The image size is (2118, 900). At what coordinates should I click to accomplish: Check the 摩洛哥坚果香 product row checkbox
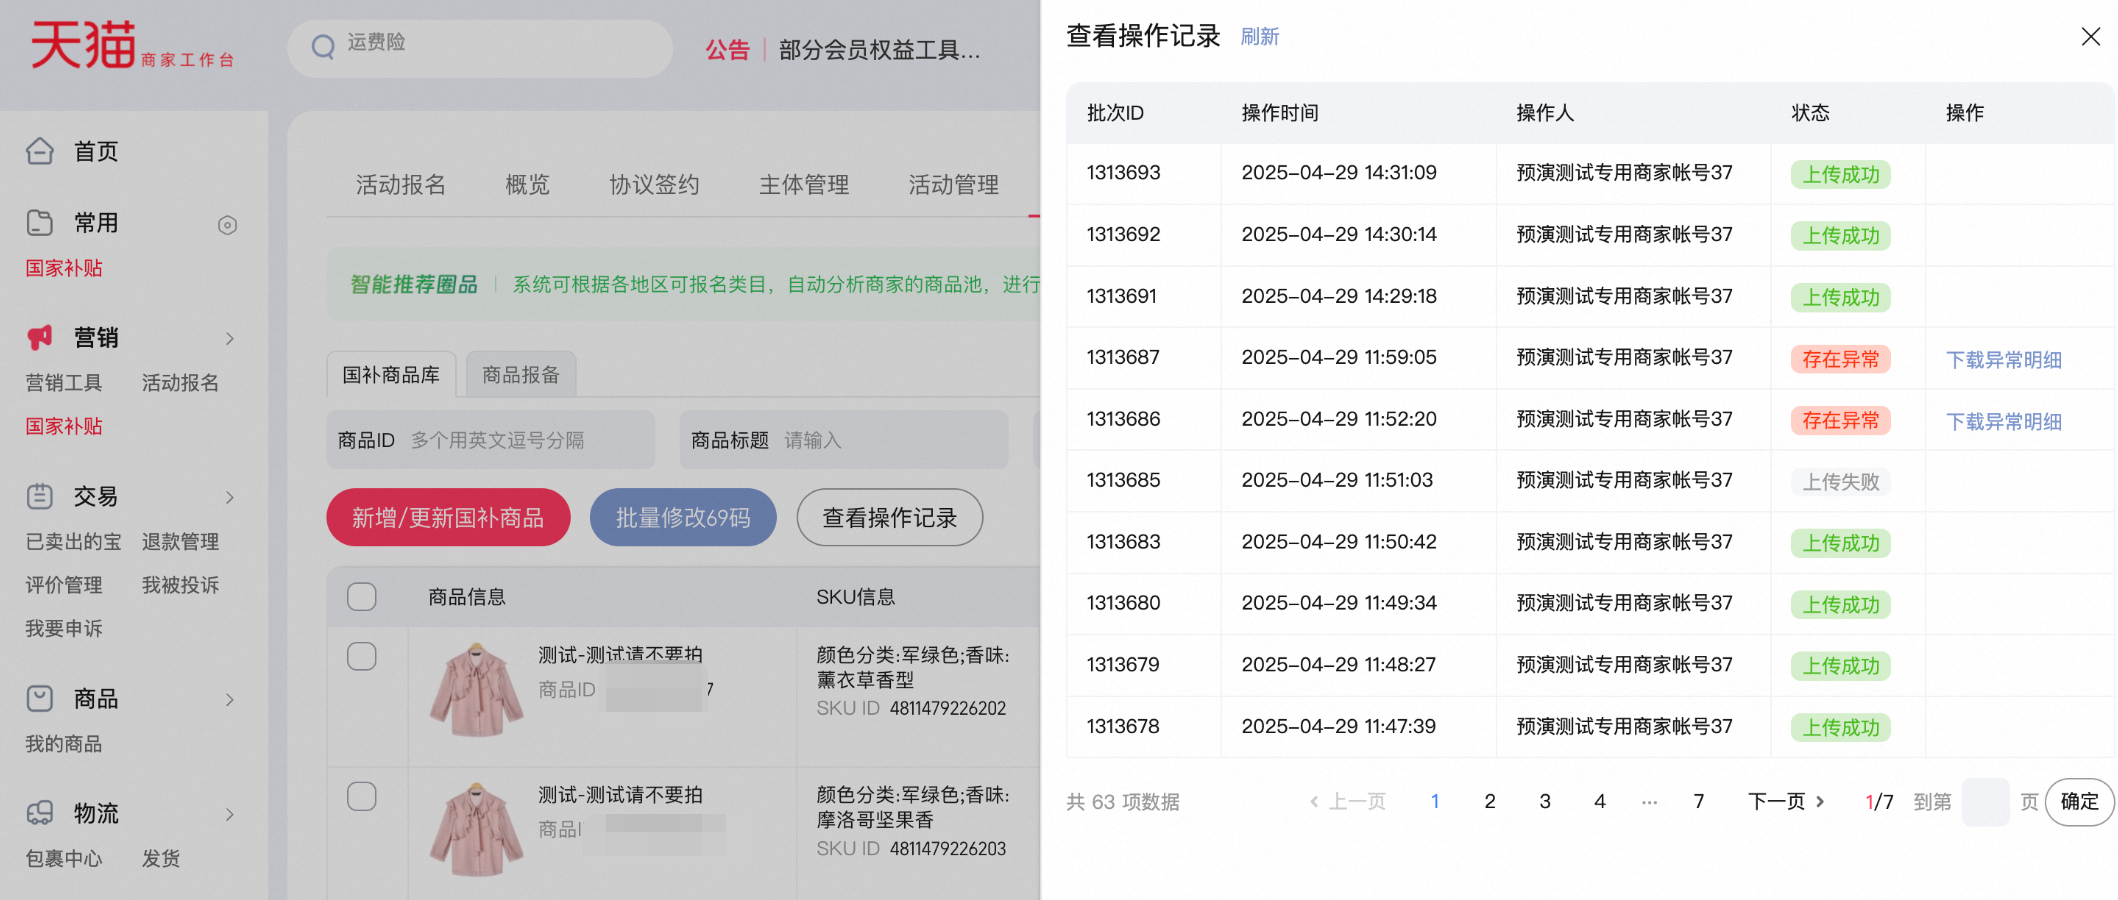[361, 796]
